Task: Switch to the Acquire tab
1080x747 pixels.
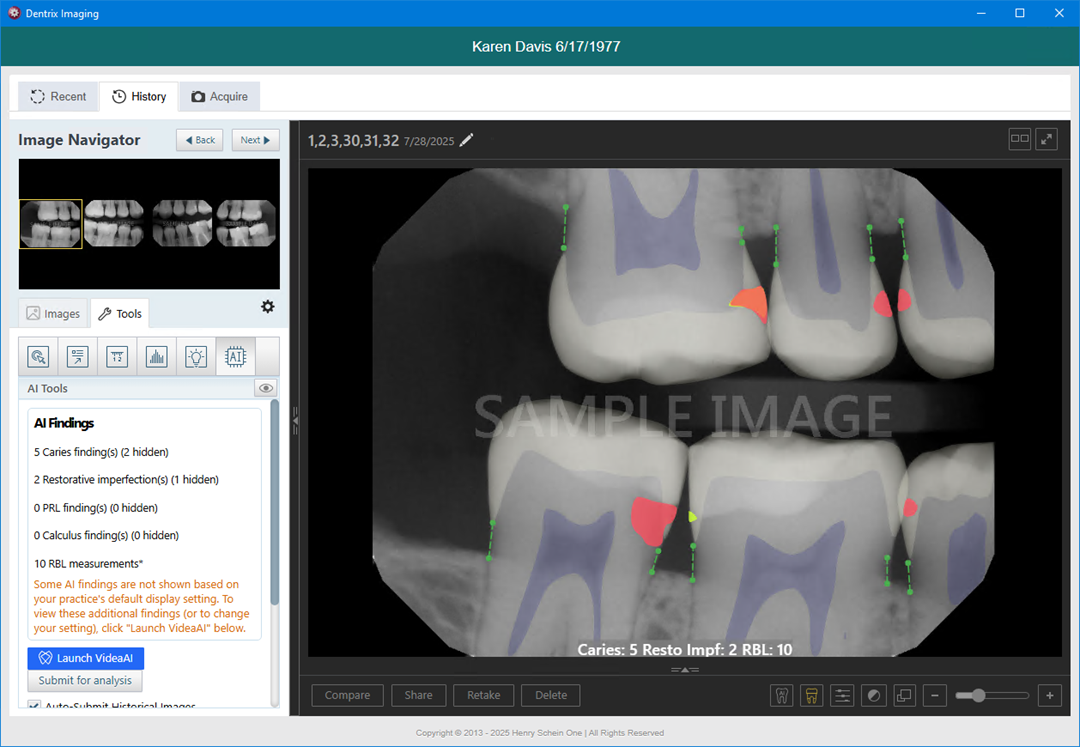Action: click(220, 96)
